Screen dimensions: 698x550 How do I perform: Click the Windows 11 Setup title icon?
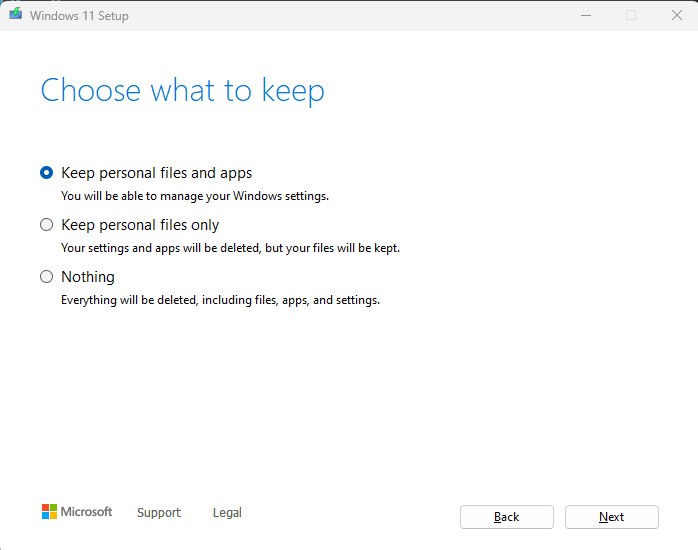click(x=16, y=14)
